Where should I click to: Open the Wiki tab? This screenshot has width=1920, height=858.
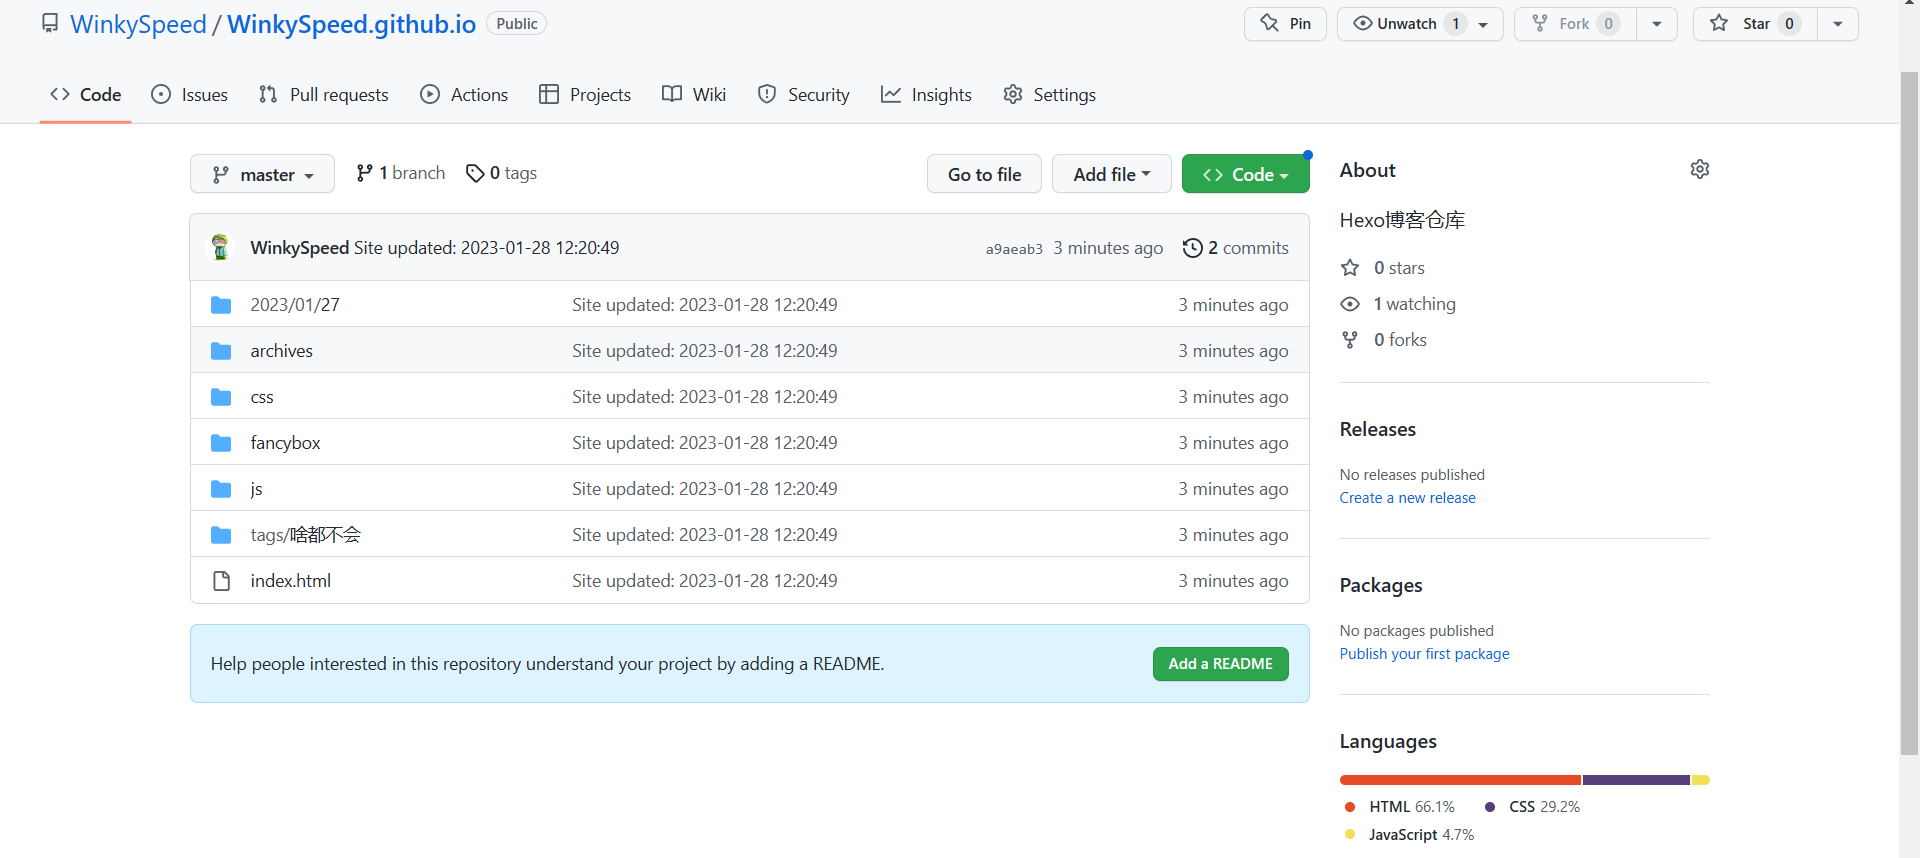point(694,95)
